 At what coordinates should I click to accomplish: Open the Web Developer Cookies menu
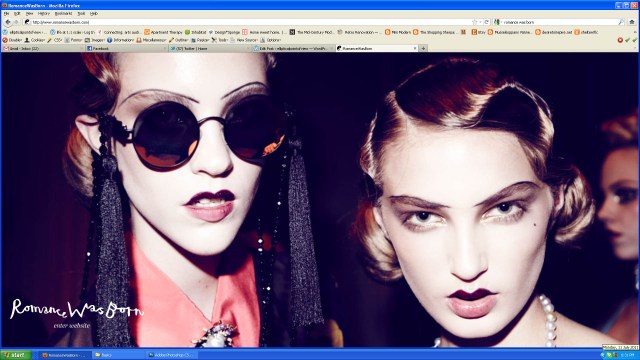click(x=35, y=40)
